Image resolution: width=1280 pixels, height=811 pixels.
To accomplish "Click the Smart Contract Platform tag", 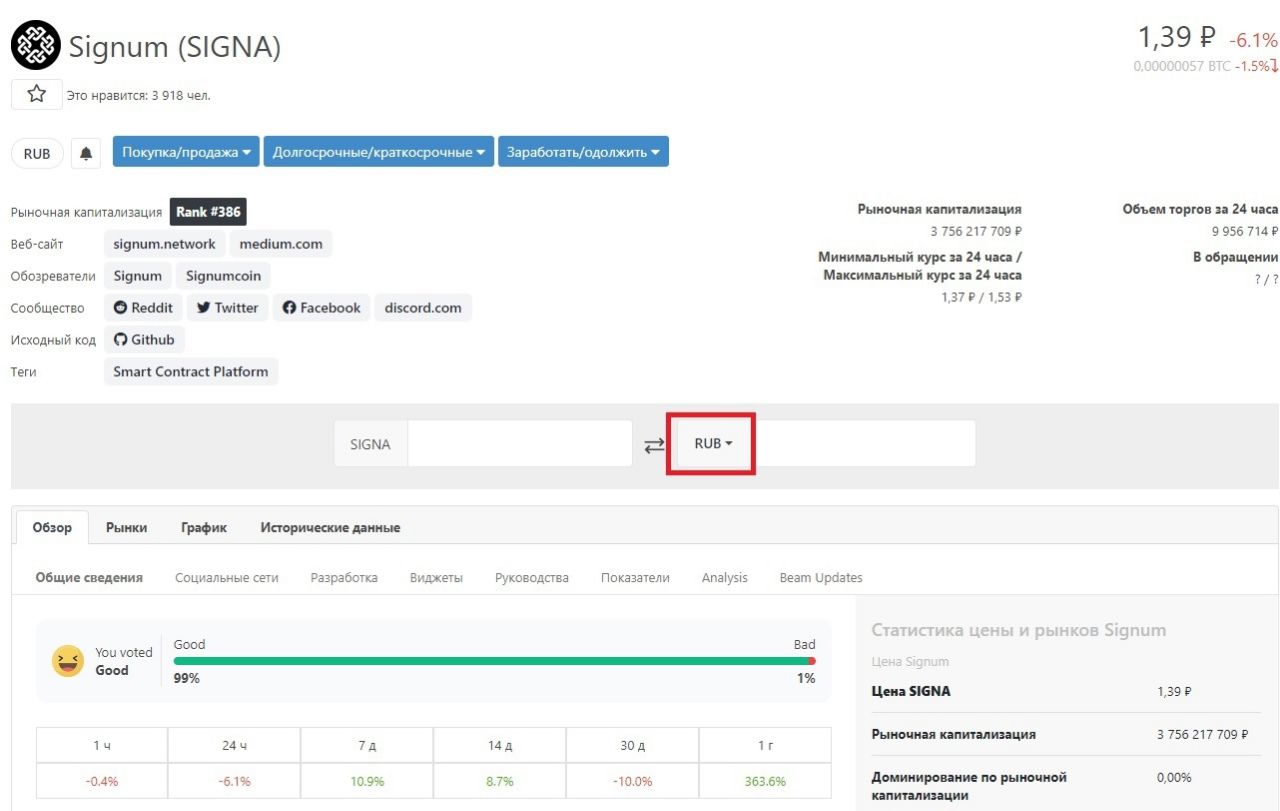I will [191, 372].
